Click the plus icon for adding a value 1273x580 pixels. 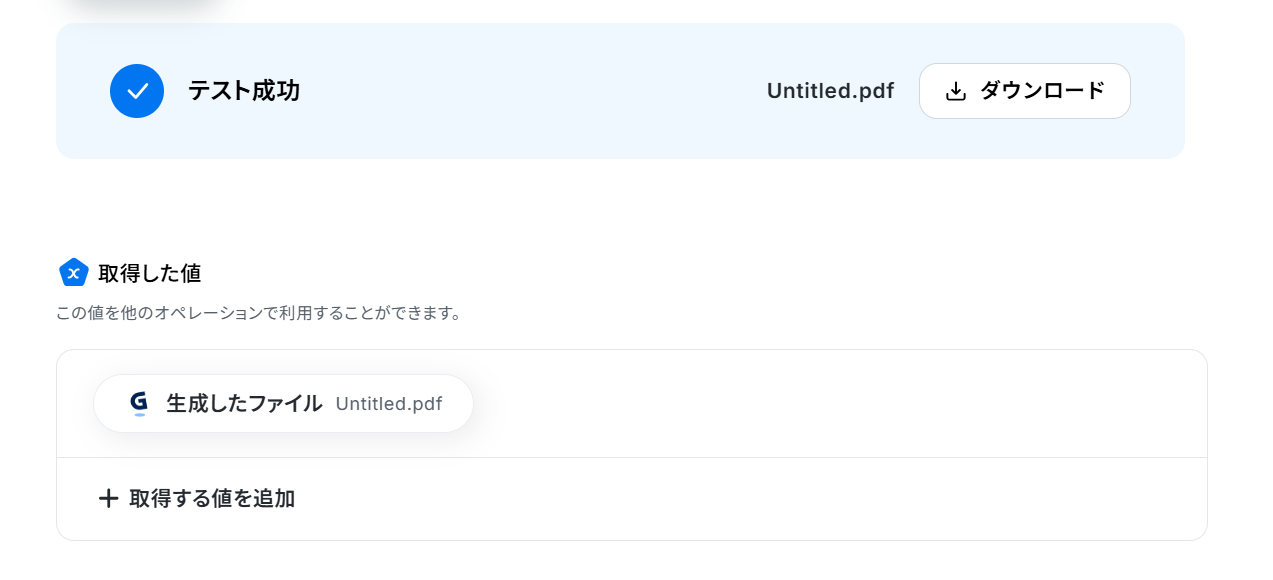point(108,498)
